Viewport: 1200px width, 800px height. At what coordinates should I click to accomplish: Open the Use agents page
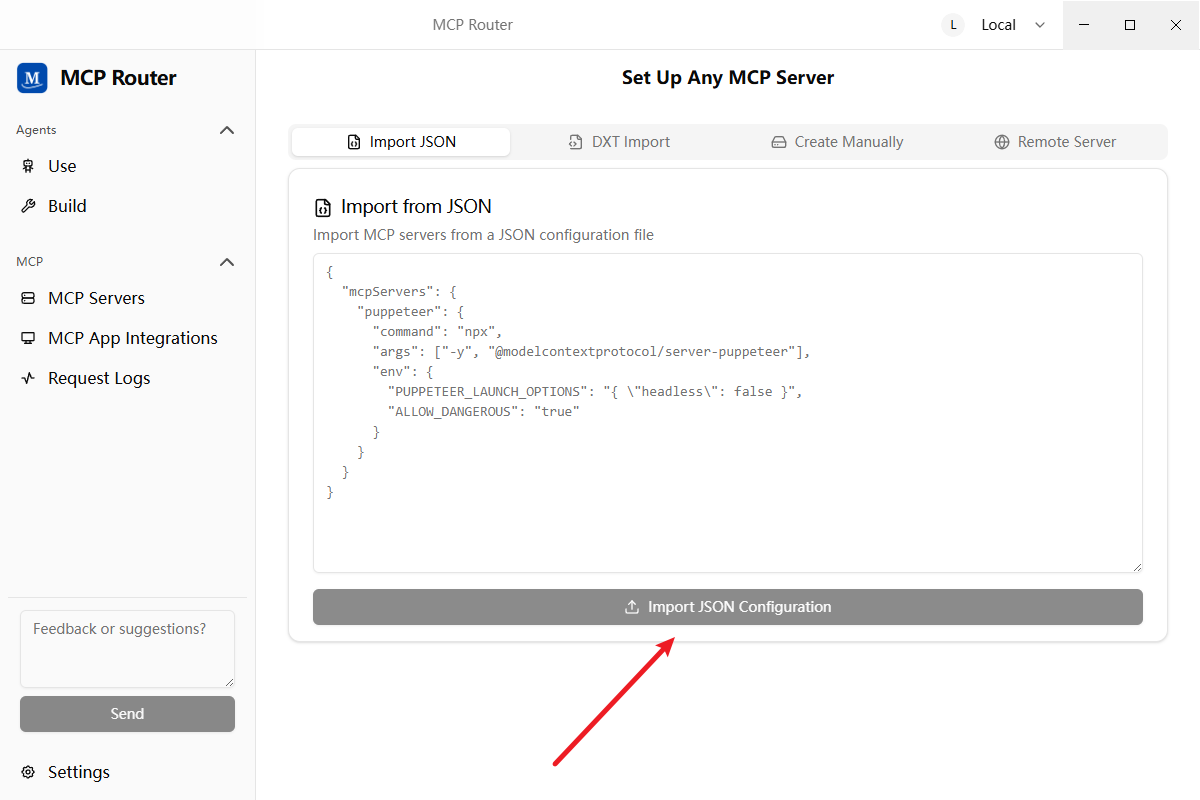(62, 166)
